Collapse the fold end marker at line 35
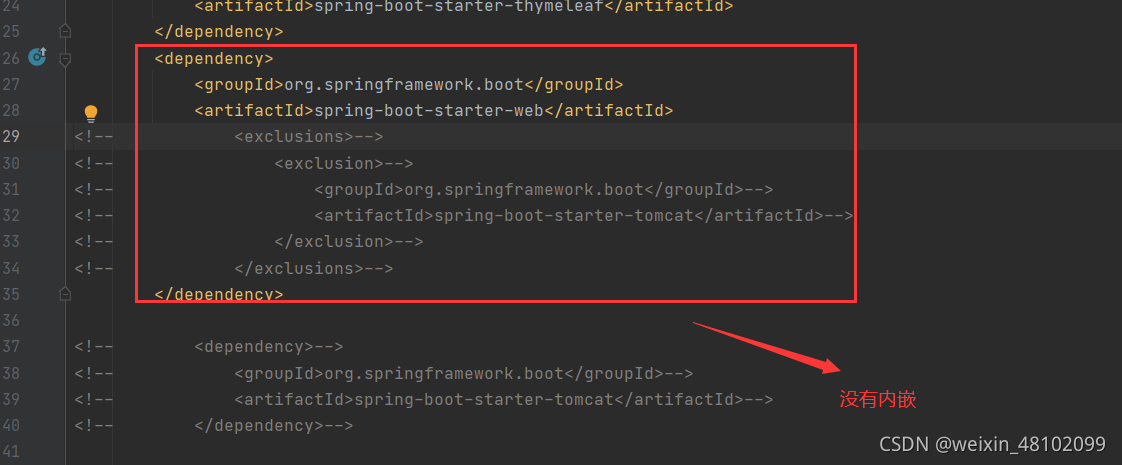The image size is (1122, 465). pos(65,293)
